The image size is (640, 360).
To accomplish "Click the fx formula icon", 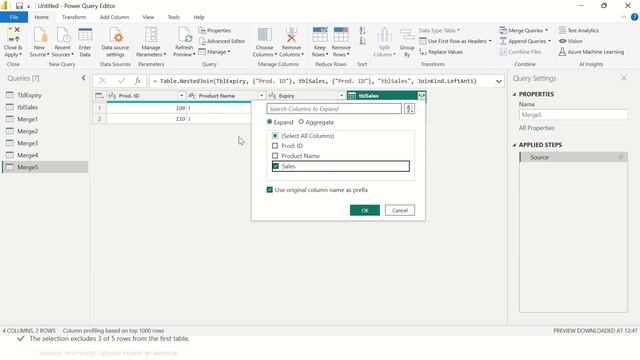I will (138, 81).
